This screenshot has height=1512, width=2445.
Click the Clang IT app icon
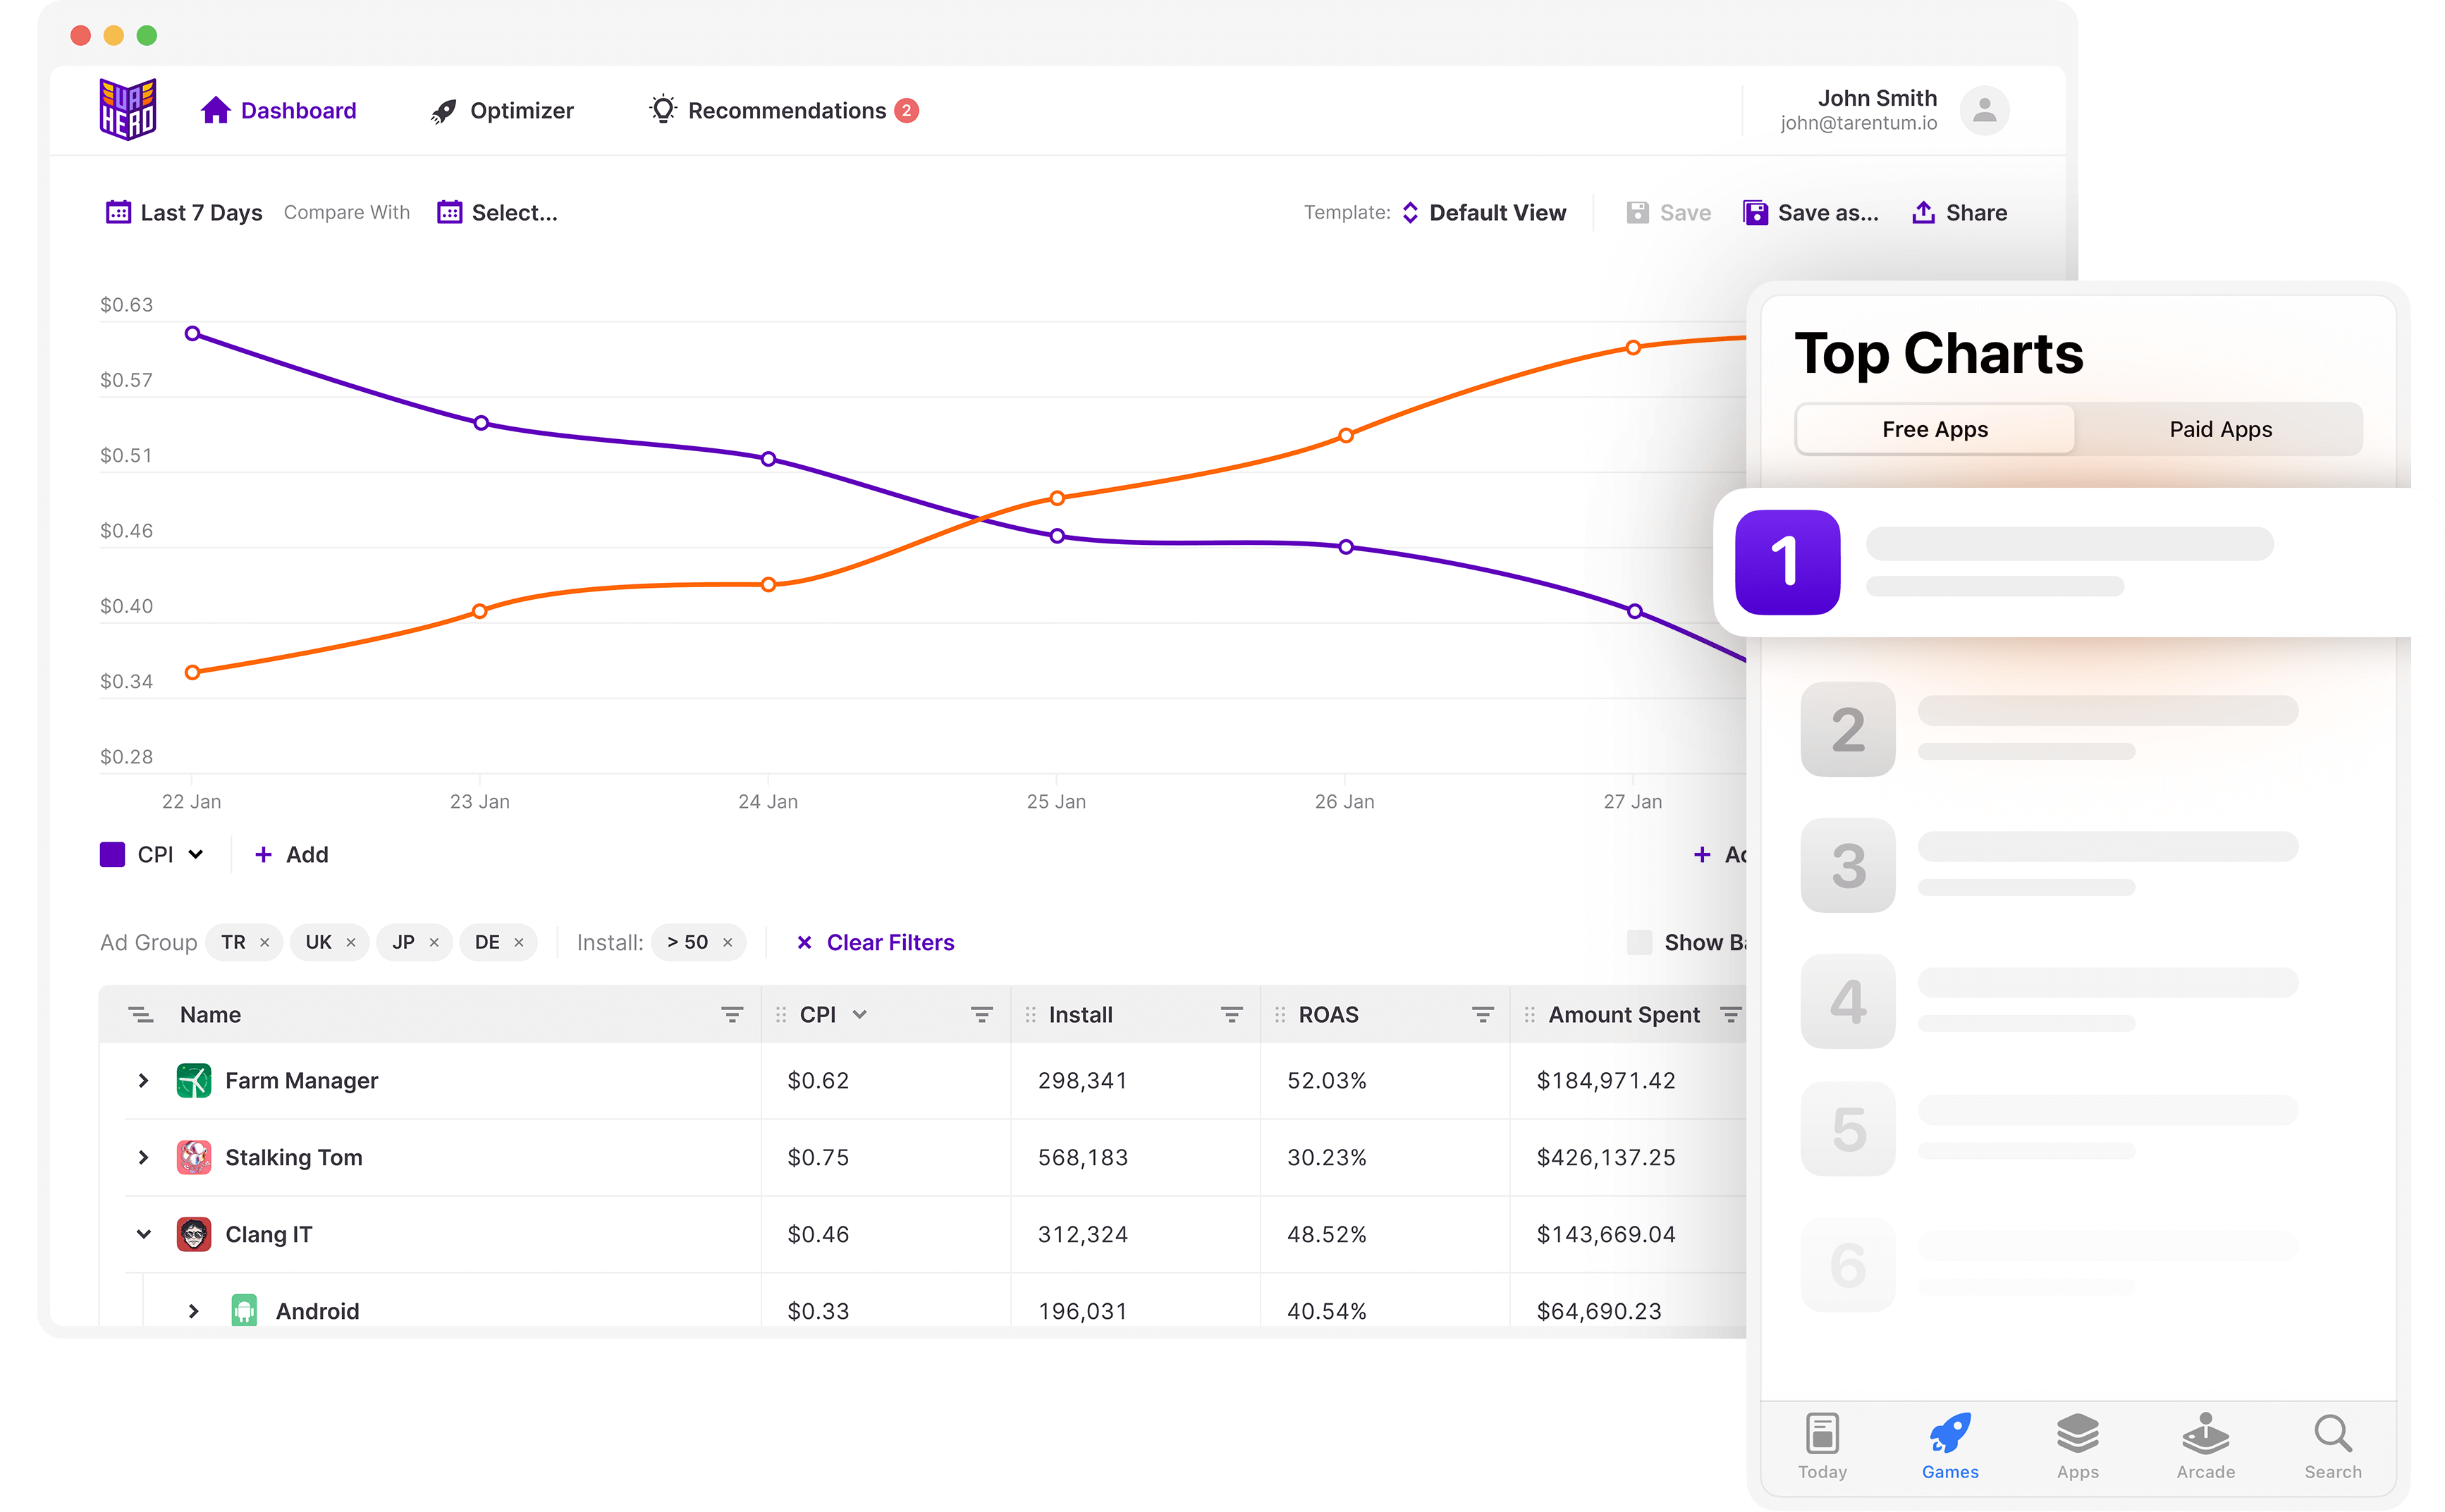tap(193, 1234)
